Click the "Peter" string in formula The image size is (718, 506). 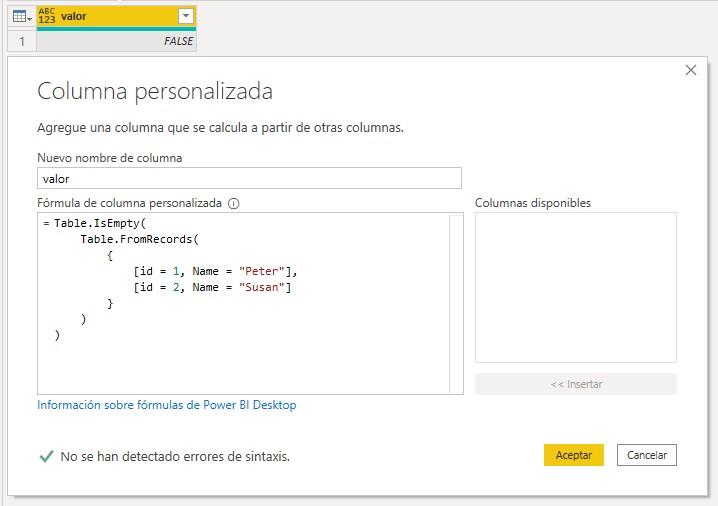coord(261,271)
